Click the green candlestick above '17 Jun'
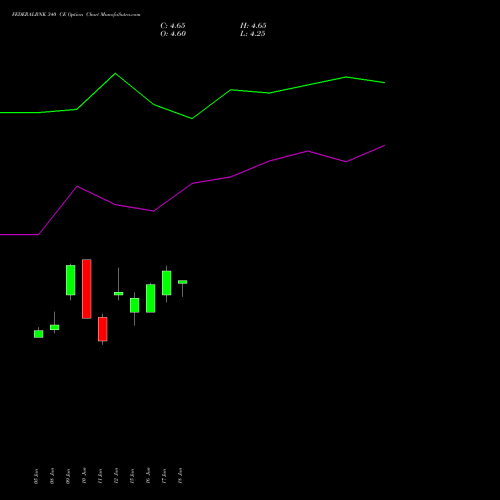The height and width of the screenshot is (500, 500). coord(167,283)
